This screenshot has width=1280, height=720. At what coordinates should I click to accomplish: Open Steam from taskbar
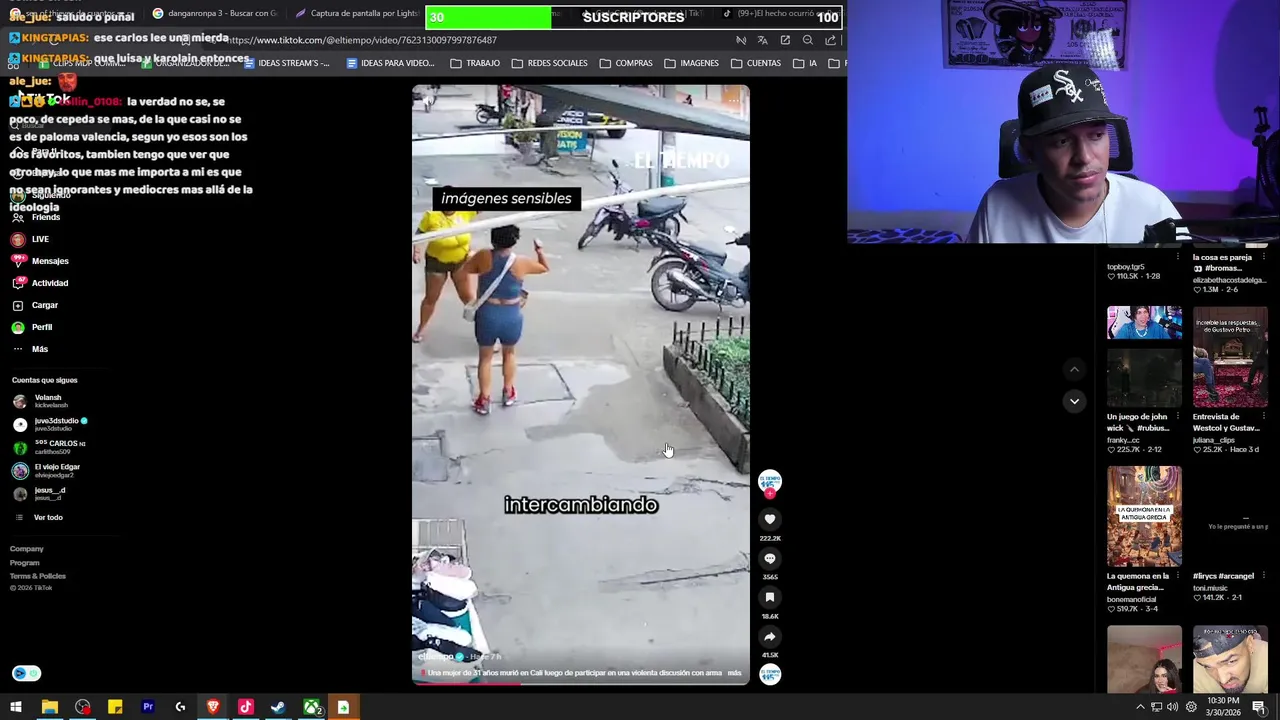[278, 707]
